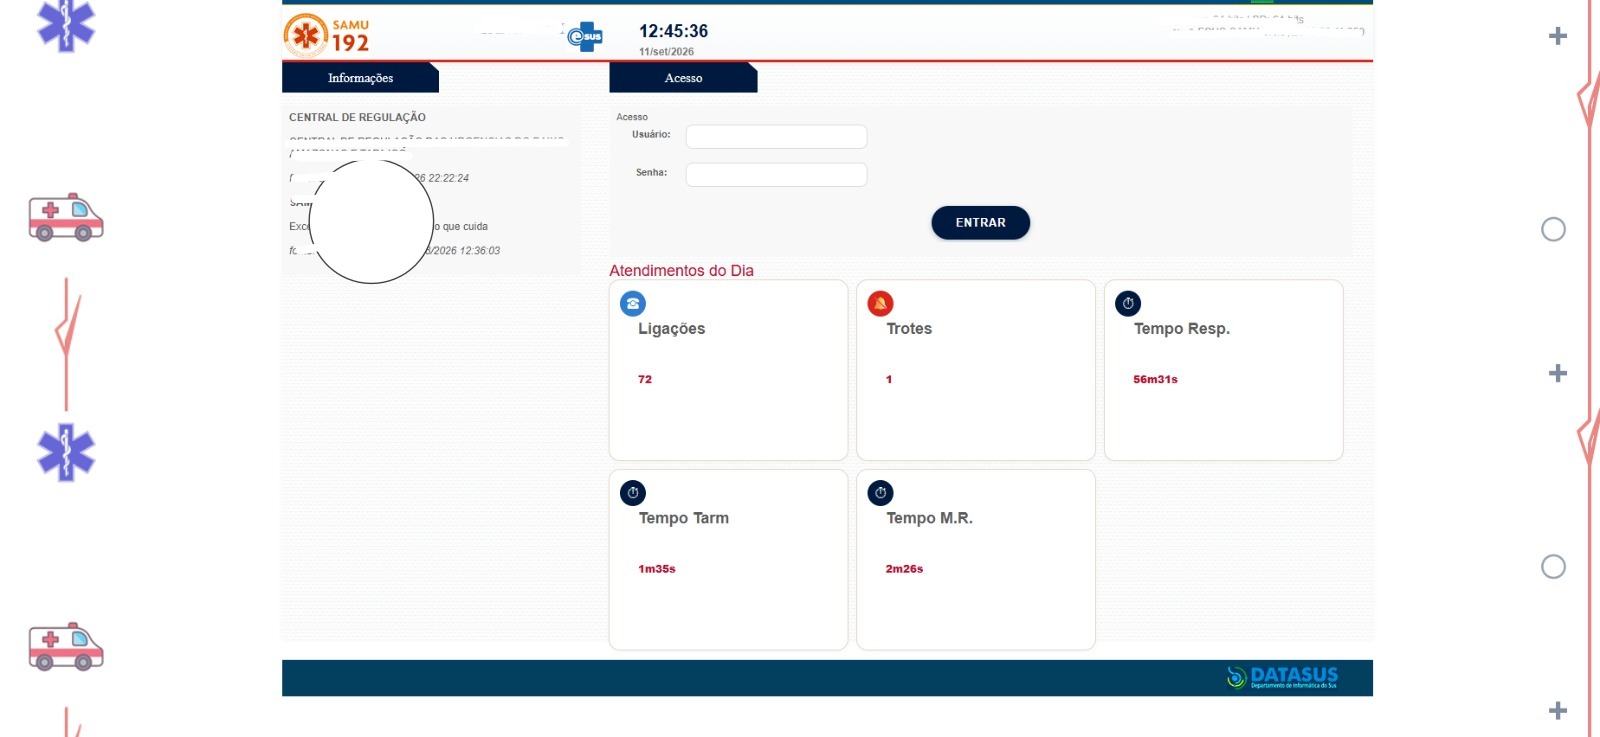Viewport: 1600px width, 737px height.
Task: Click the stopwatch icon above Tempo Resp.
Action: [x=1128, y=303]
